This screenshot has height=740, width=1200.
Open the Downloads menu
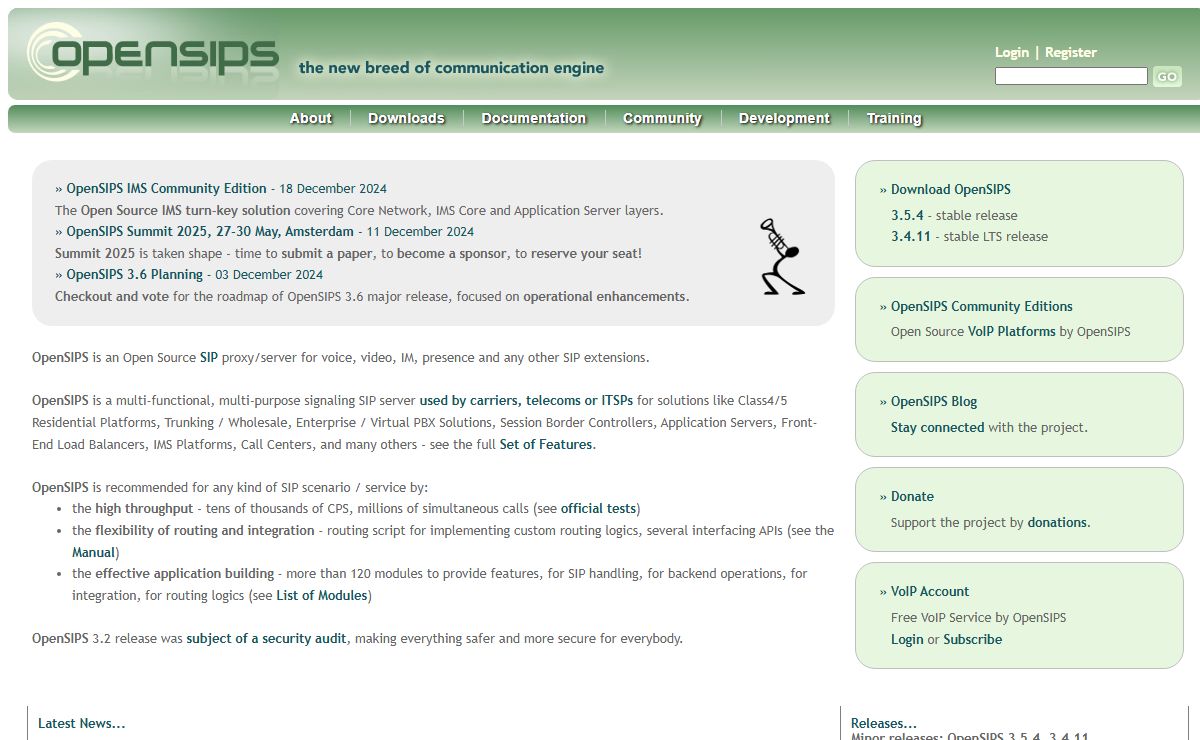(x=406, y=118)
